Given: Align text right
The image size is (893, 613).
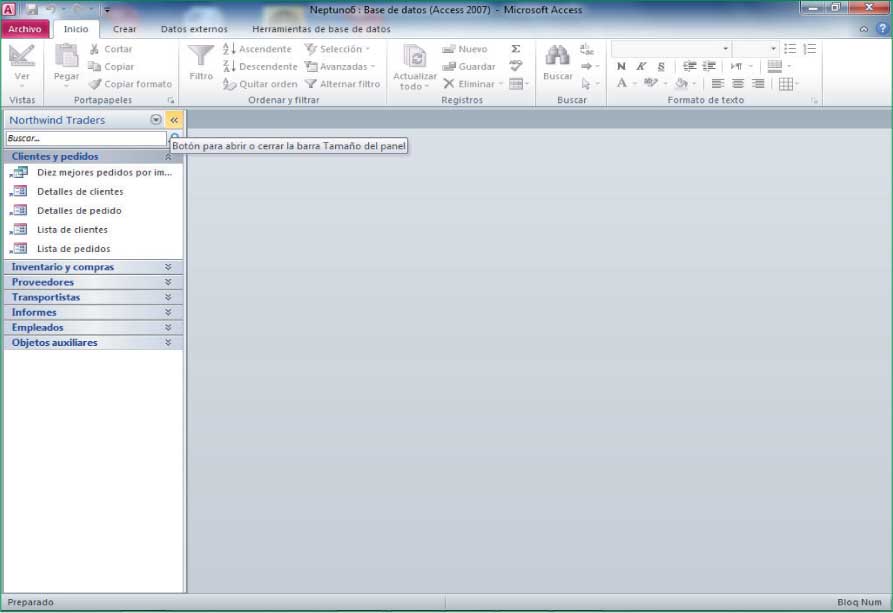Looking at the screenshot, I should click(x=757, y=84).
